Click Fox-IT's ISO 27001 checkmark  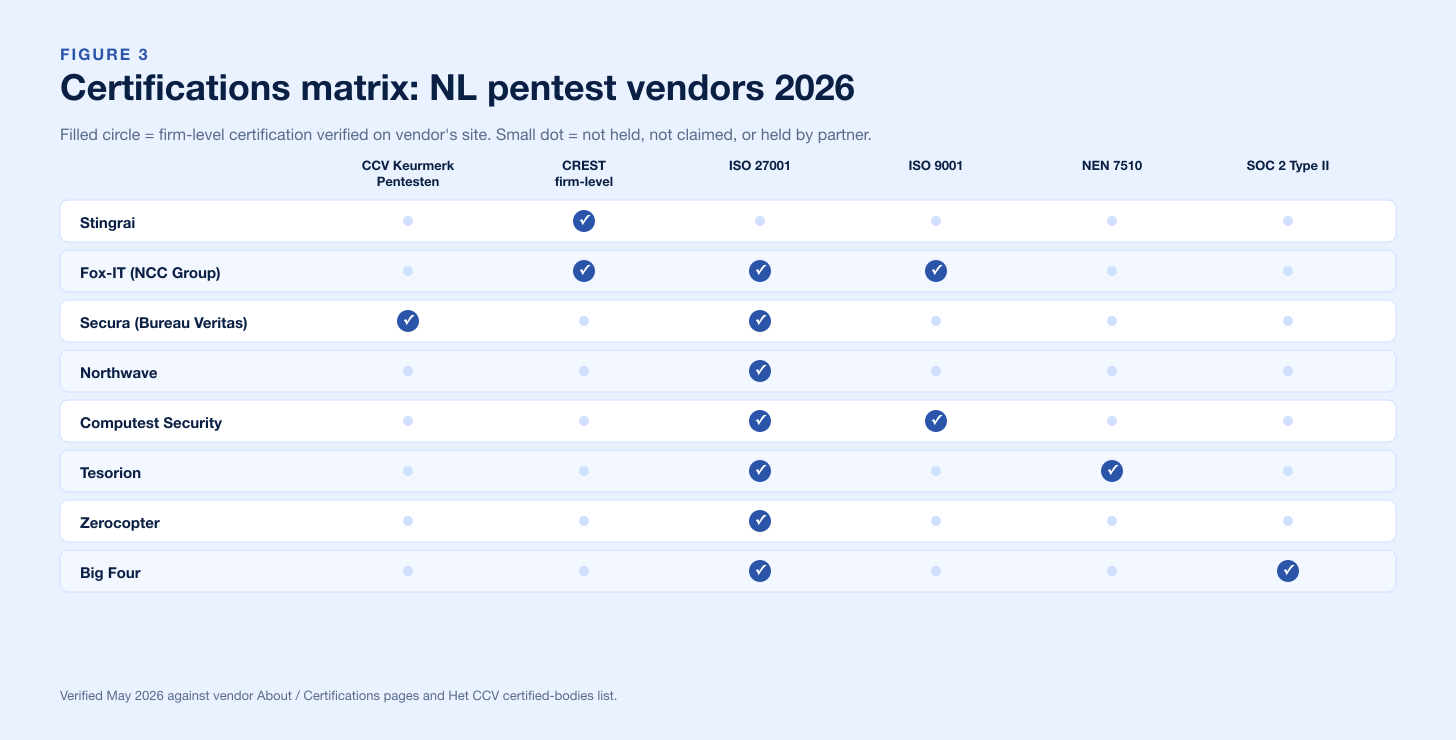coord(760,271)
